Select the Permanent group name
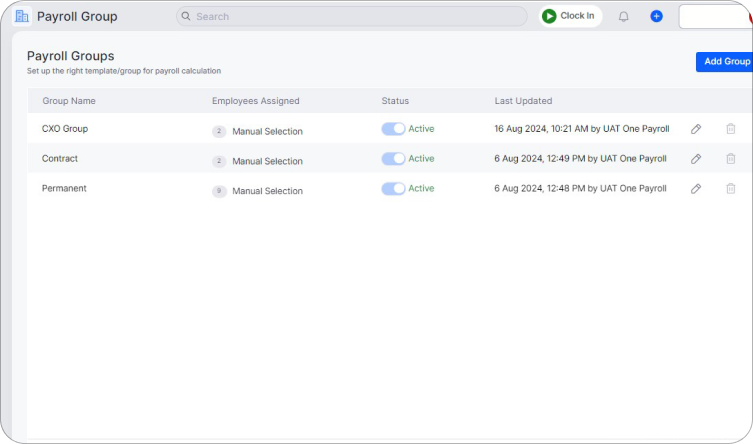Image resolution: width=753 pixels, height=444 pixels. (64, 188)
